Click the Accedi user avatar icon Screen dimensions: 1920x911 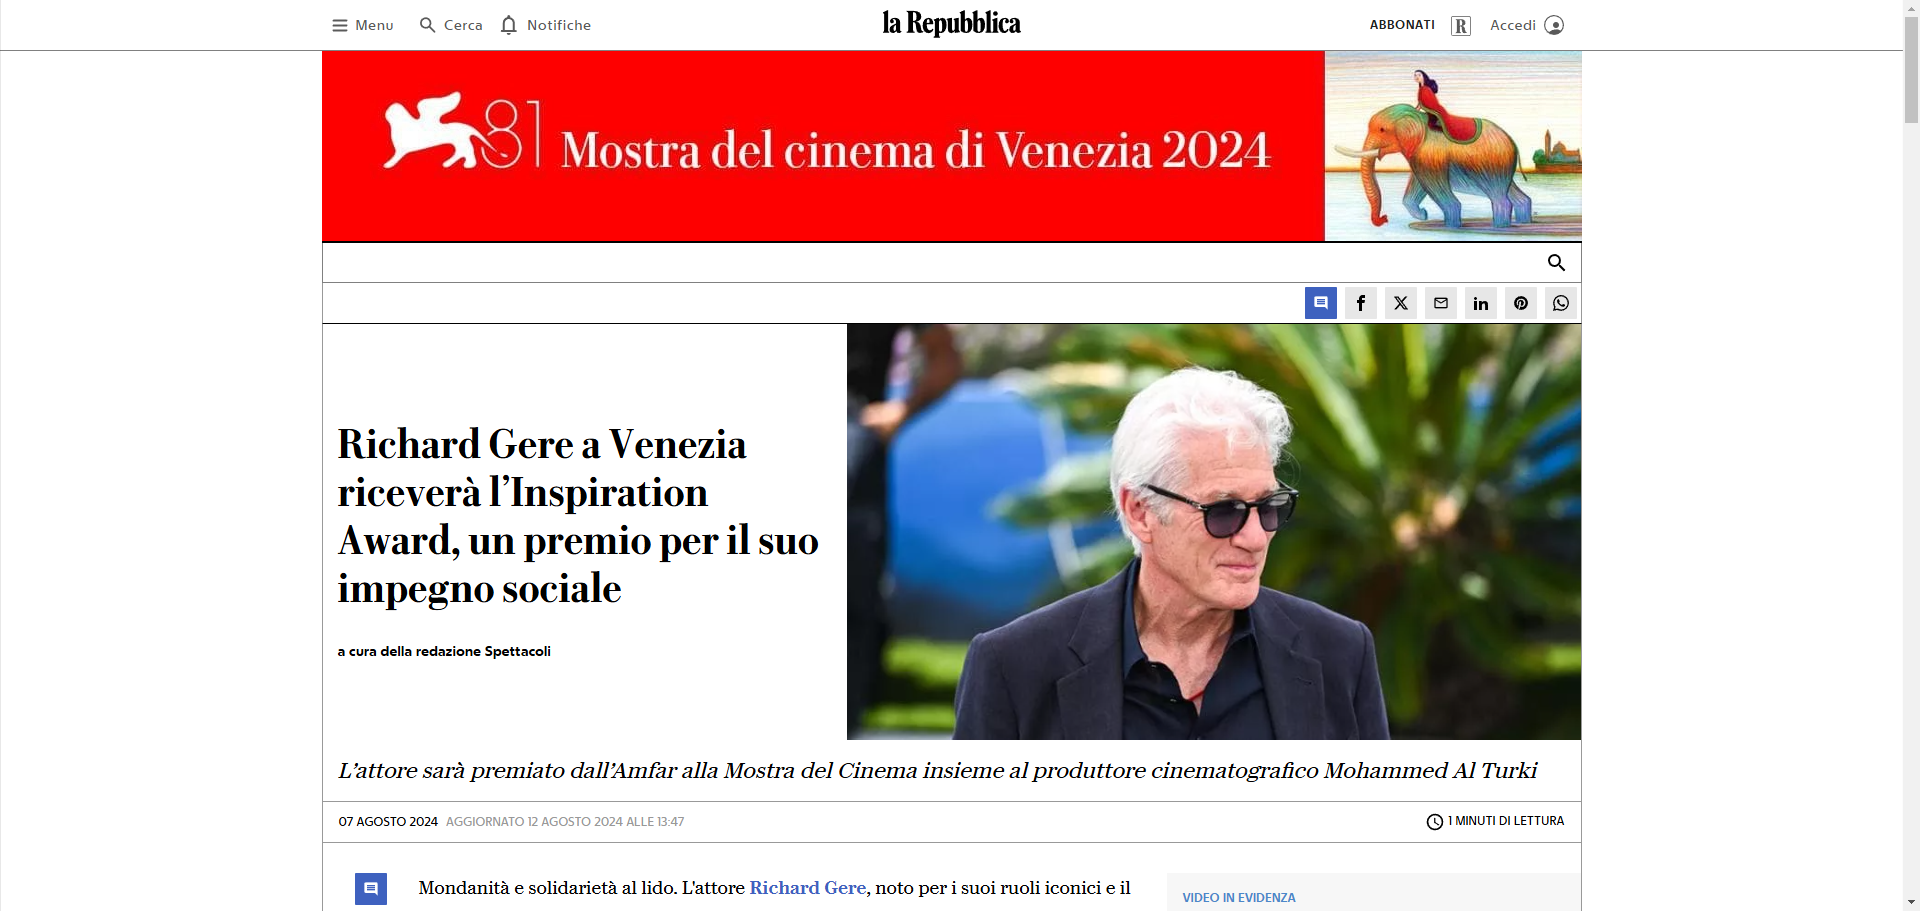point(1554,25)
